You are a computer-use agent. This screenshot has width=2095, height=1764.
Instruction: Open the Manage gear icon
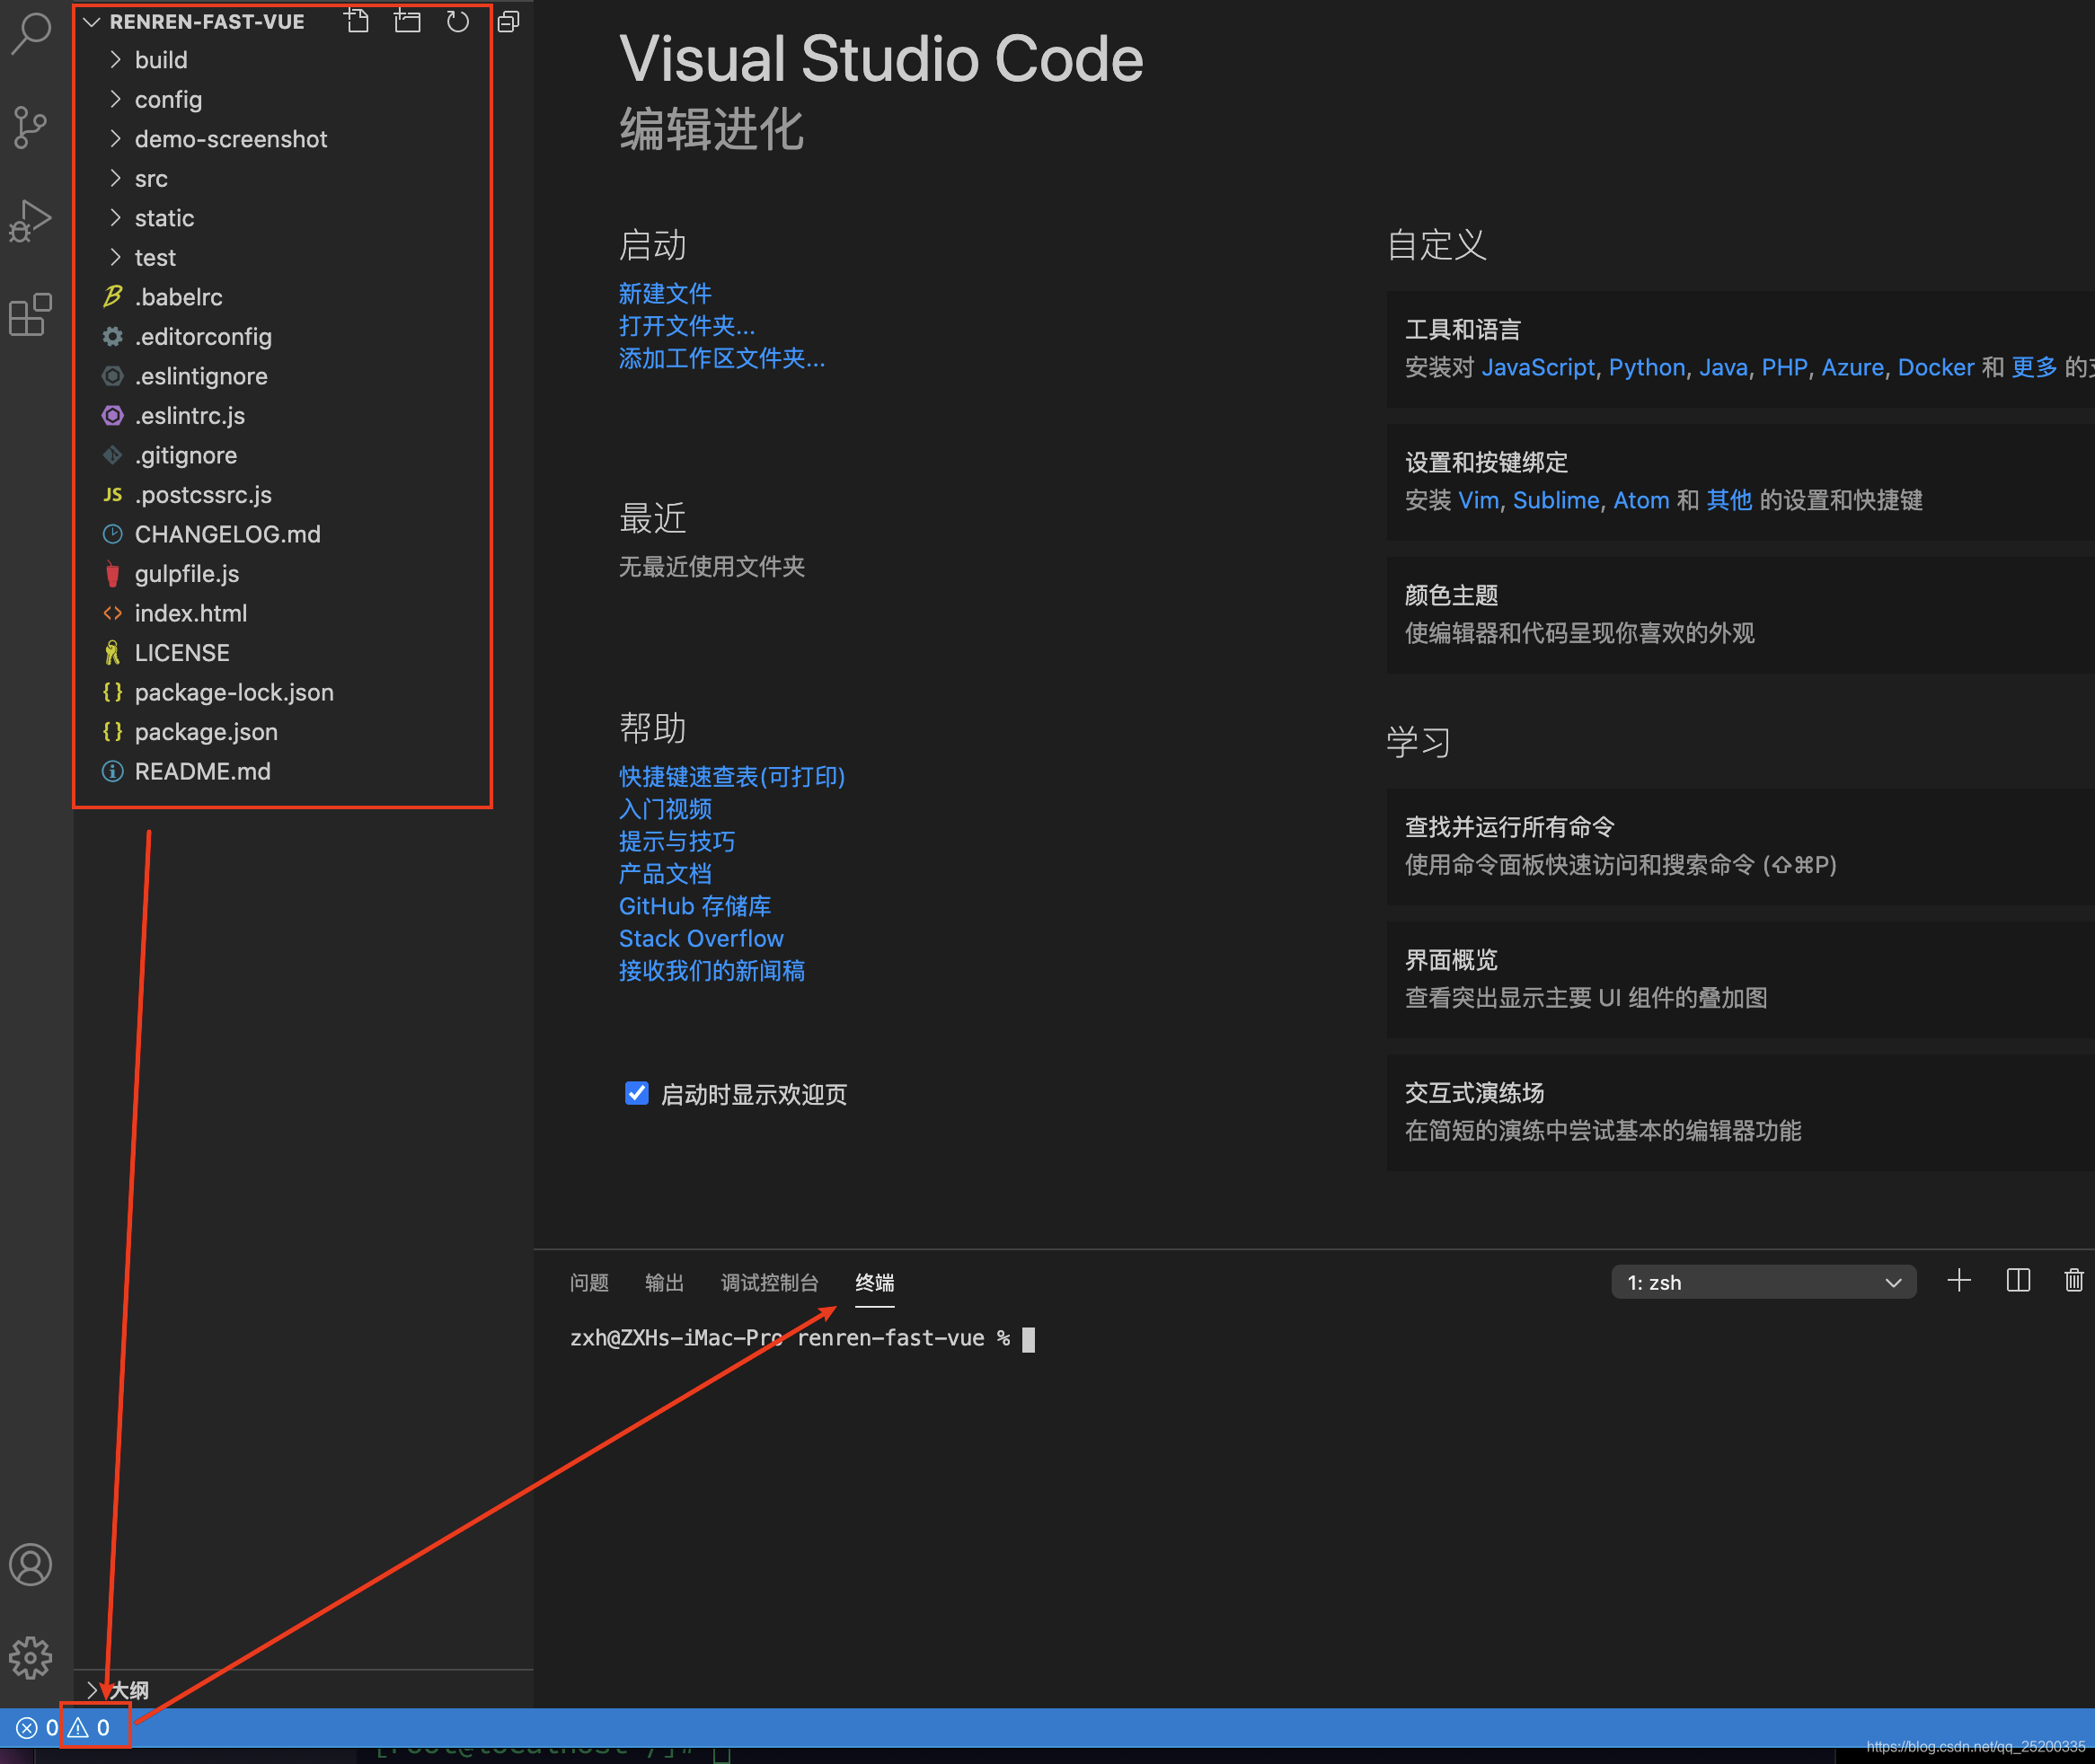click(31, 1658)
